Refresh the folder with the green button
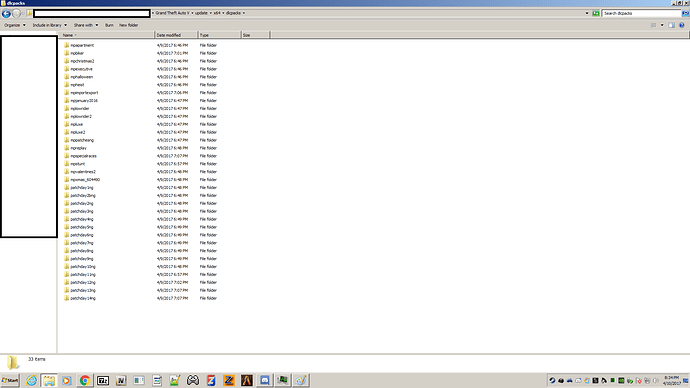This screenshot has height=388, width=690. [596, 13]
